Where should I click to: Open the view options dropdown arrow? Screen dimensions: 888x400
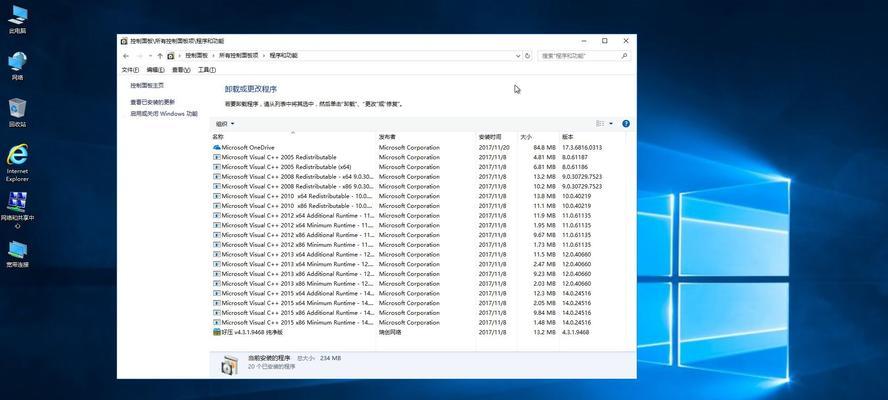[x=610, y=124]
